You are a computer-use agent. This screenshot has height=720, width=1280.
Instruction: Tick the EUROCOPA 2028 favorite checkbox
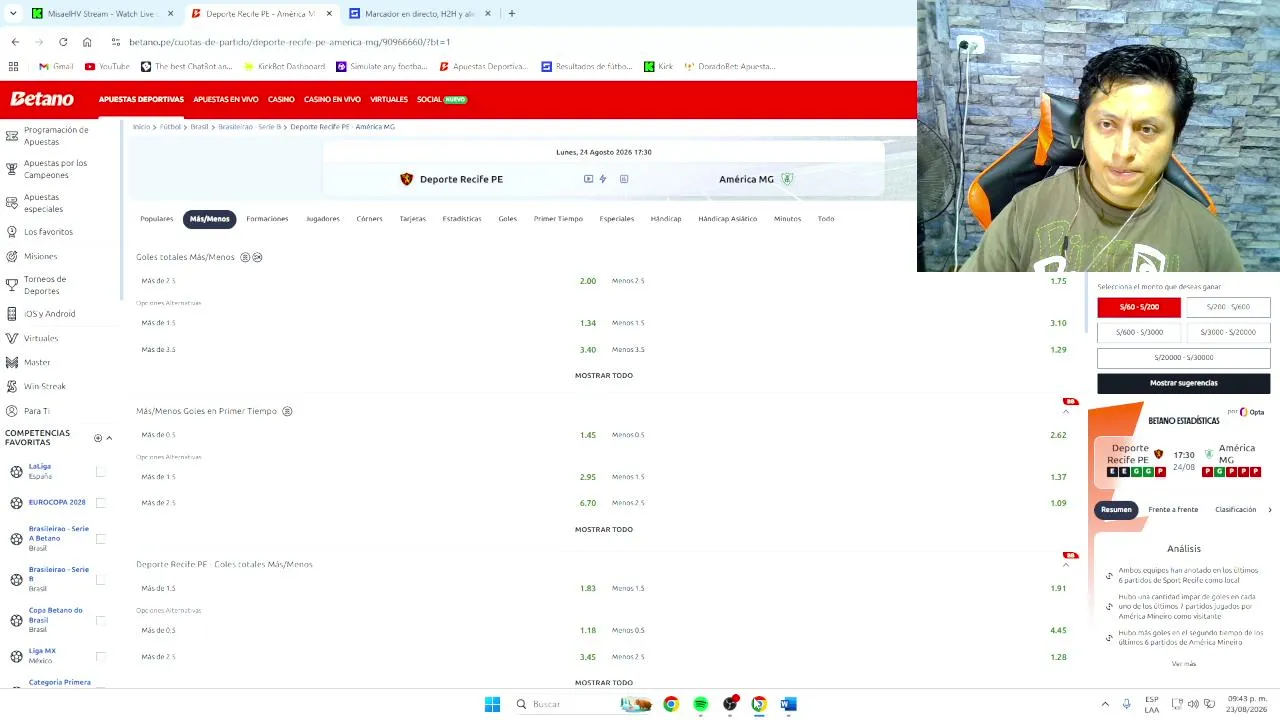pyautogui.click(x=100, y=502)
